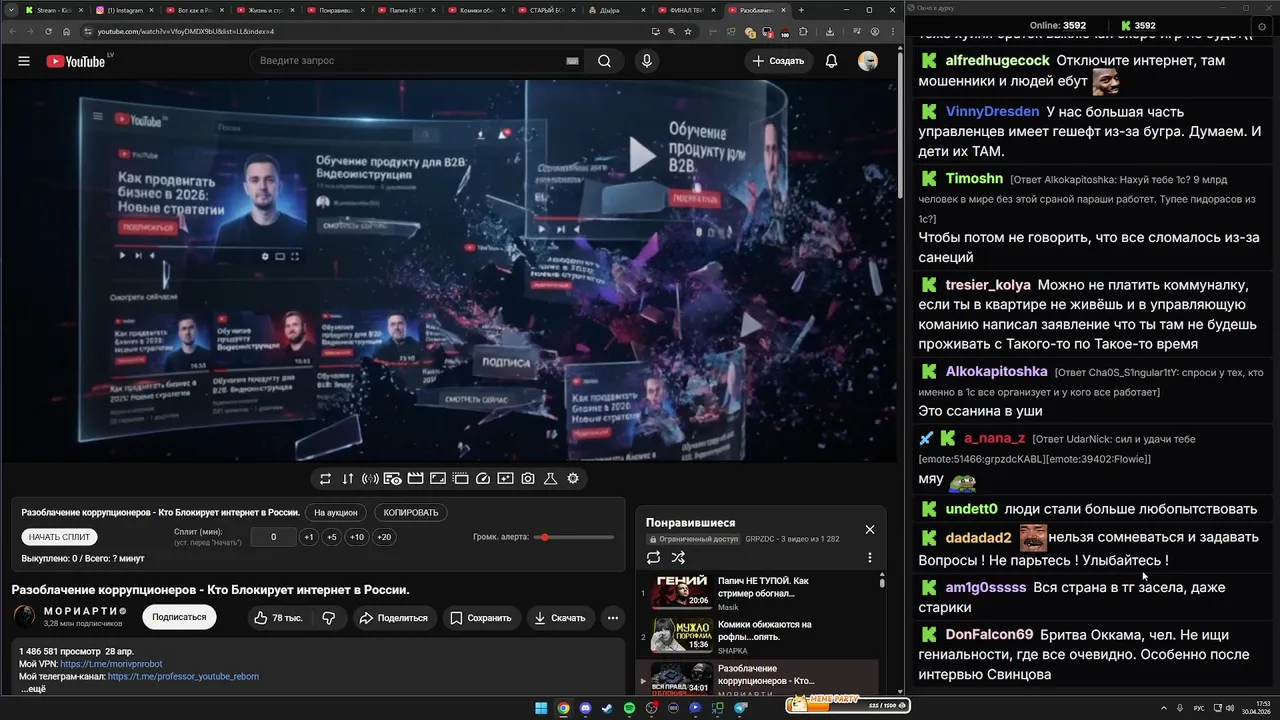Viewport: 1280px width, 720px height.
Task: Add one minute with +1 button
Action: (309, 537)
